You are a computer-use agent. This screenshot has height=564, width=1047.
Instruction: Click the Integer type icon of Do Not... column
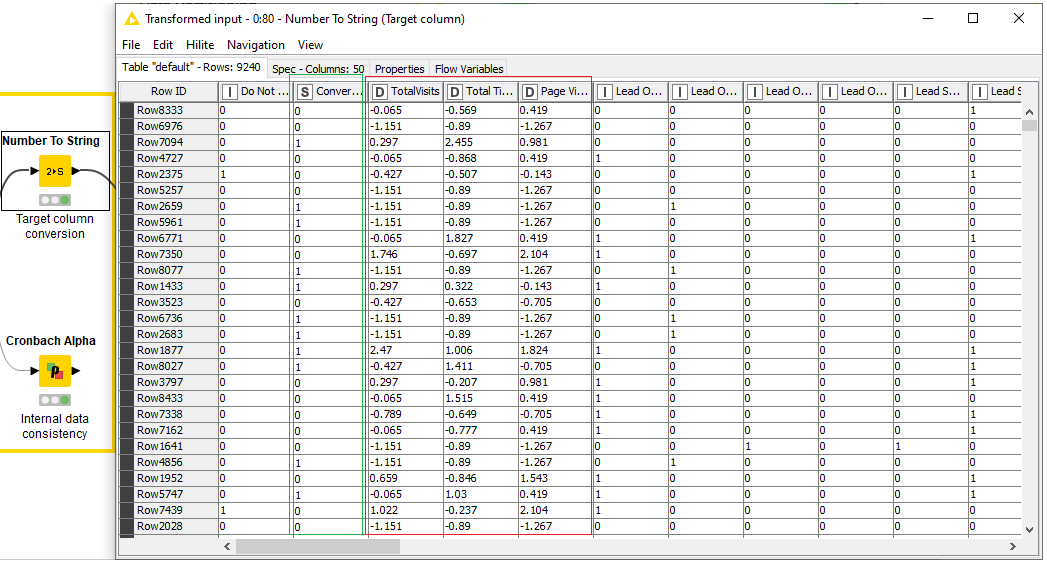(x=229, y=92)
